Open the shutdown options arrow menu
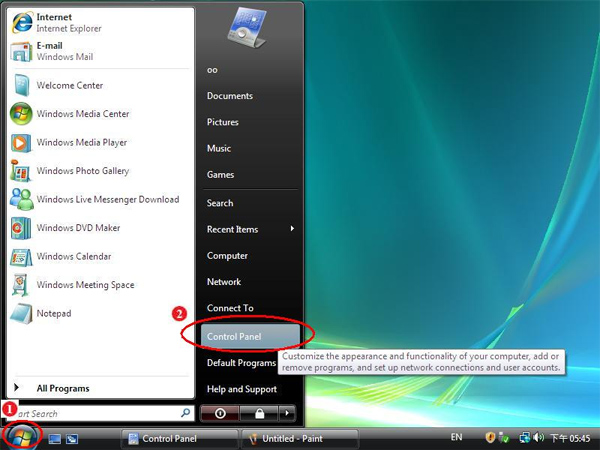Image resolution: width=600 pixels, height=450 pixels. tap(287, 413)
